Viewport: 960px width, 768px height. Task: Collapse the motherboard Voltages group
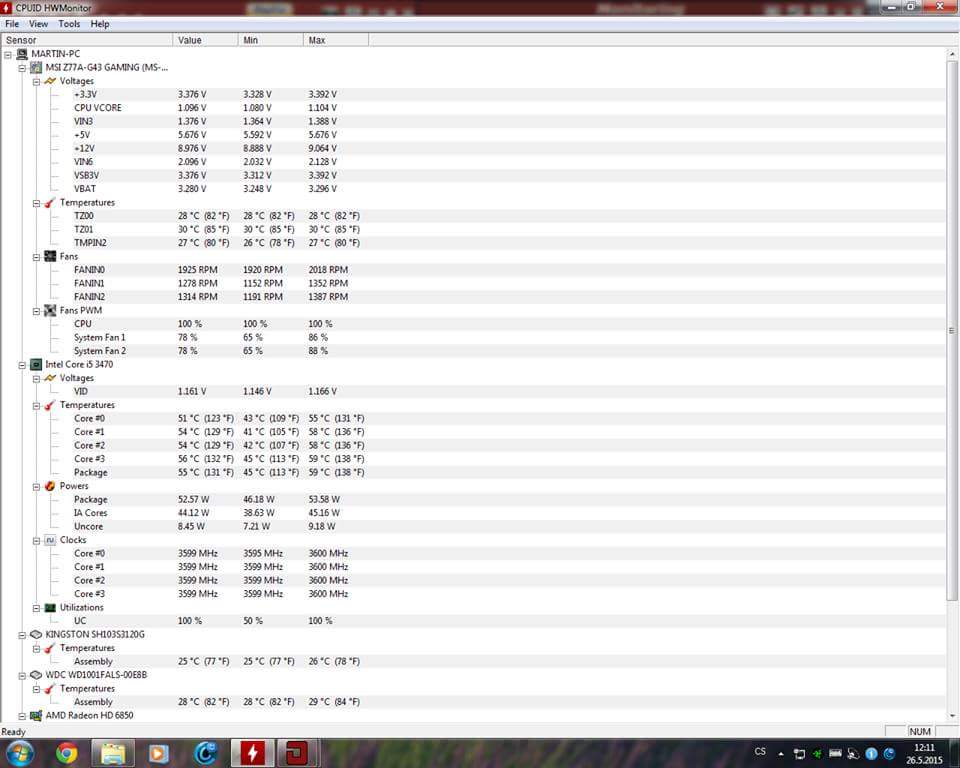[x=36, y=81]
